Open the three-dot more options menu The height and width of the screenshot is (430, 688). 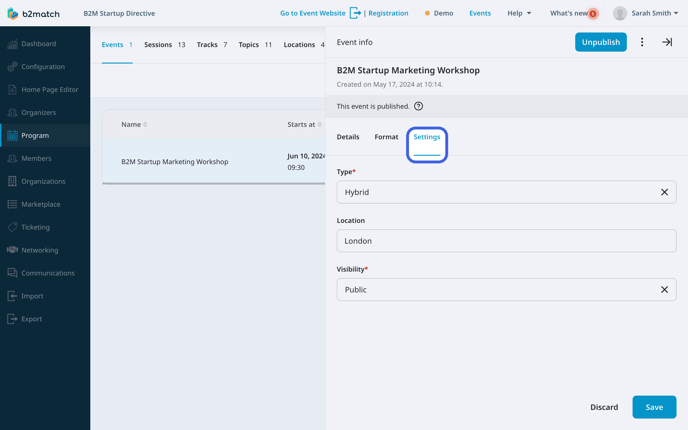click(x=642, y=42)
